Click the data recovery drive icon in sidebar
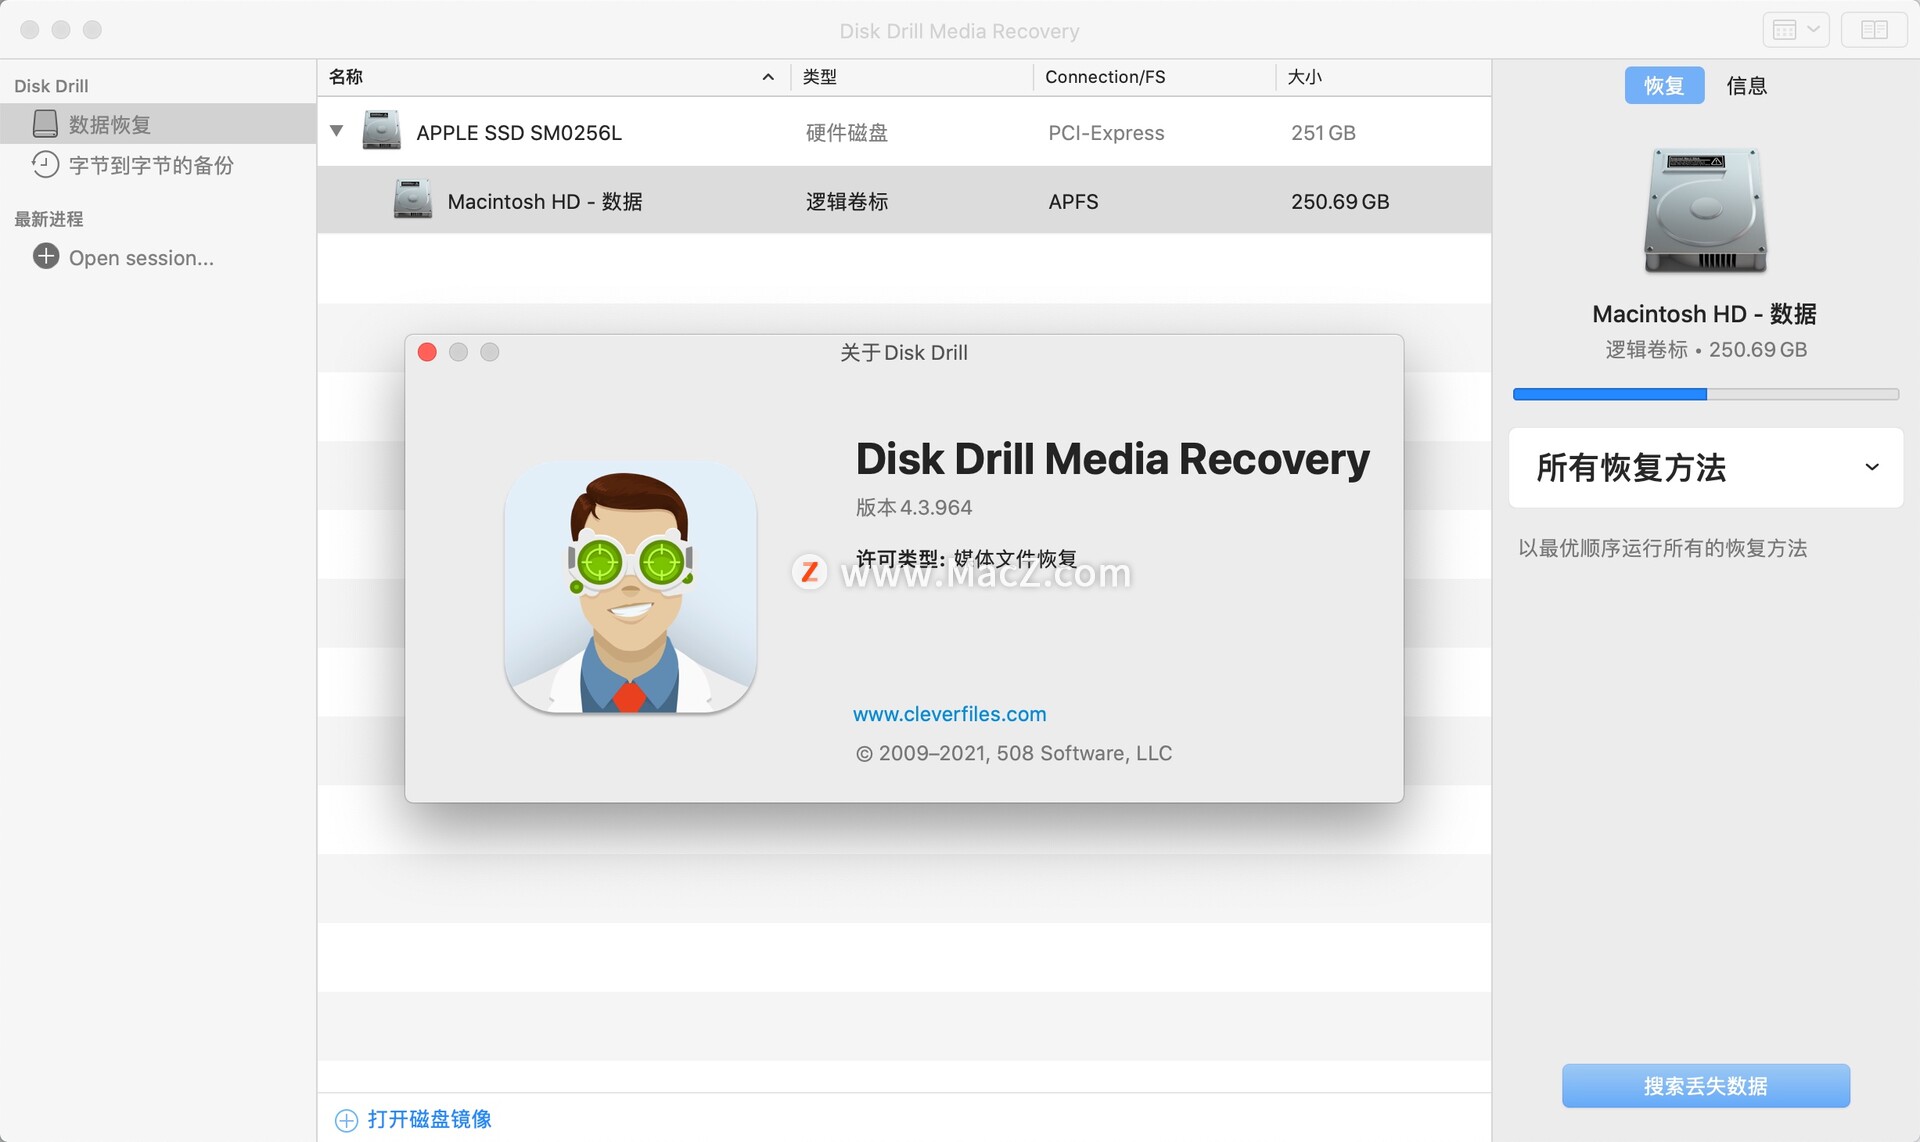The image size is (1920, 1142). 45,124
